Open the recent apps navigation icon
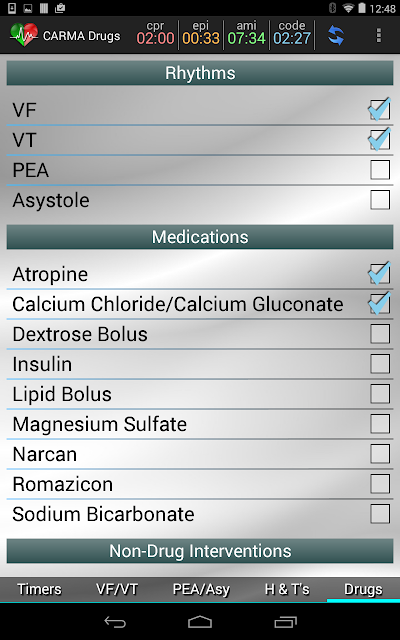Screen dimensions: 400x640 [285, 622]
